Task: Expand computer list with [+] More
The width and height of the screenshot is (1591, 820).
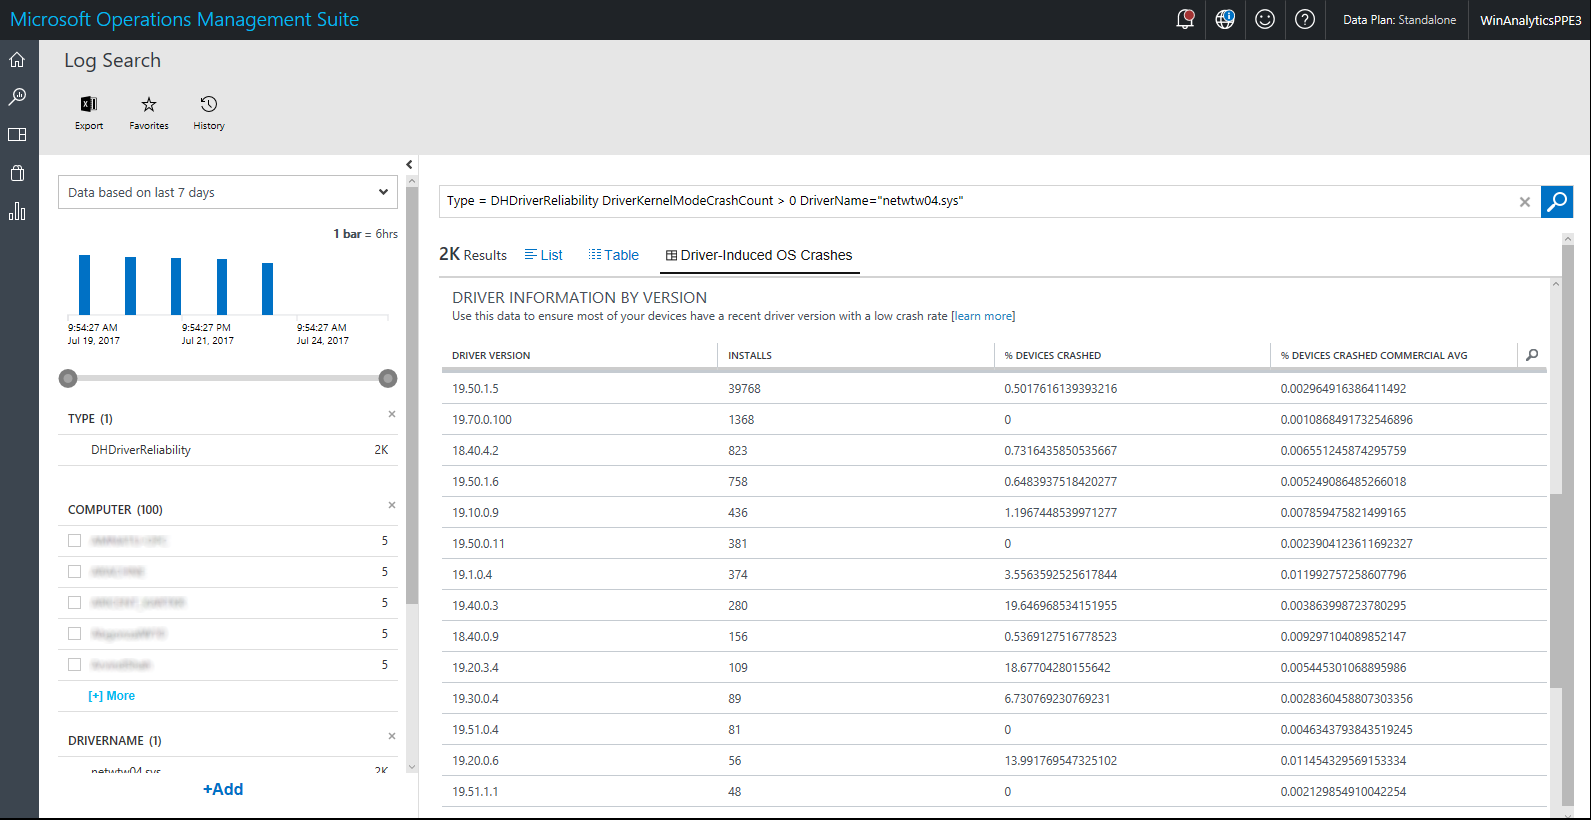Action: pos(112,696)
